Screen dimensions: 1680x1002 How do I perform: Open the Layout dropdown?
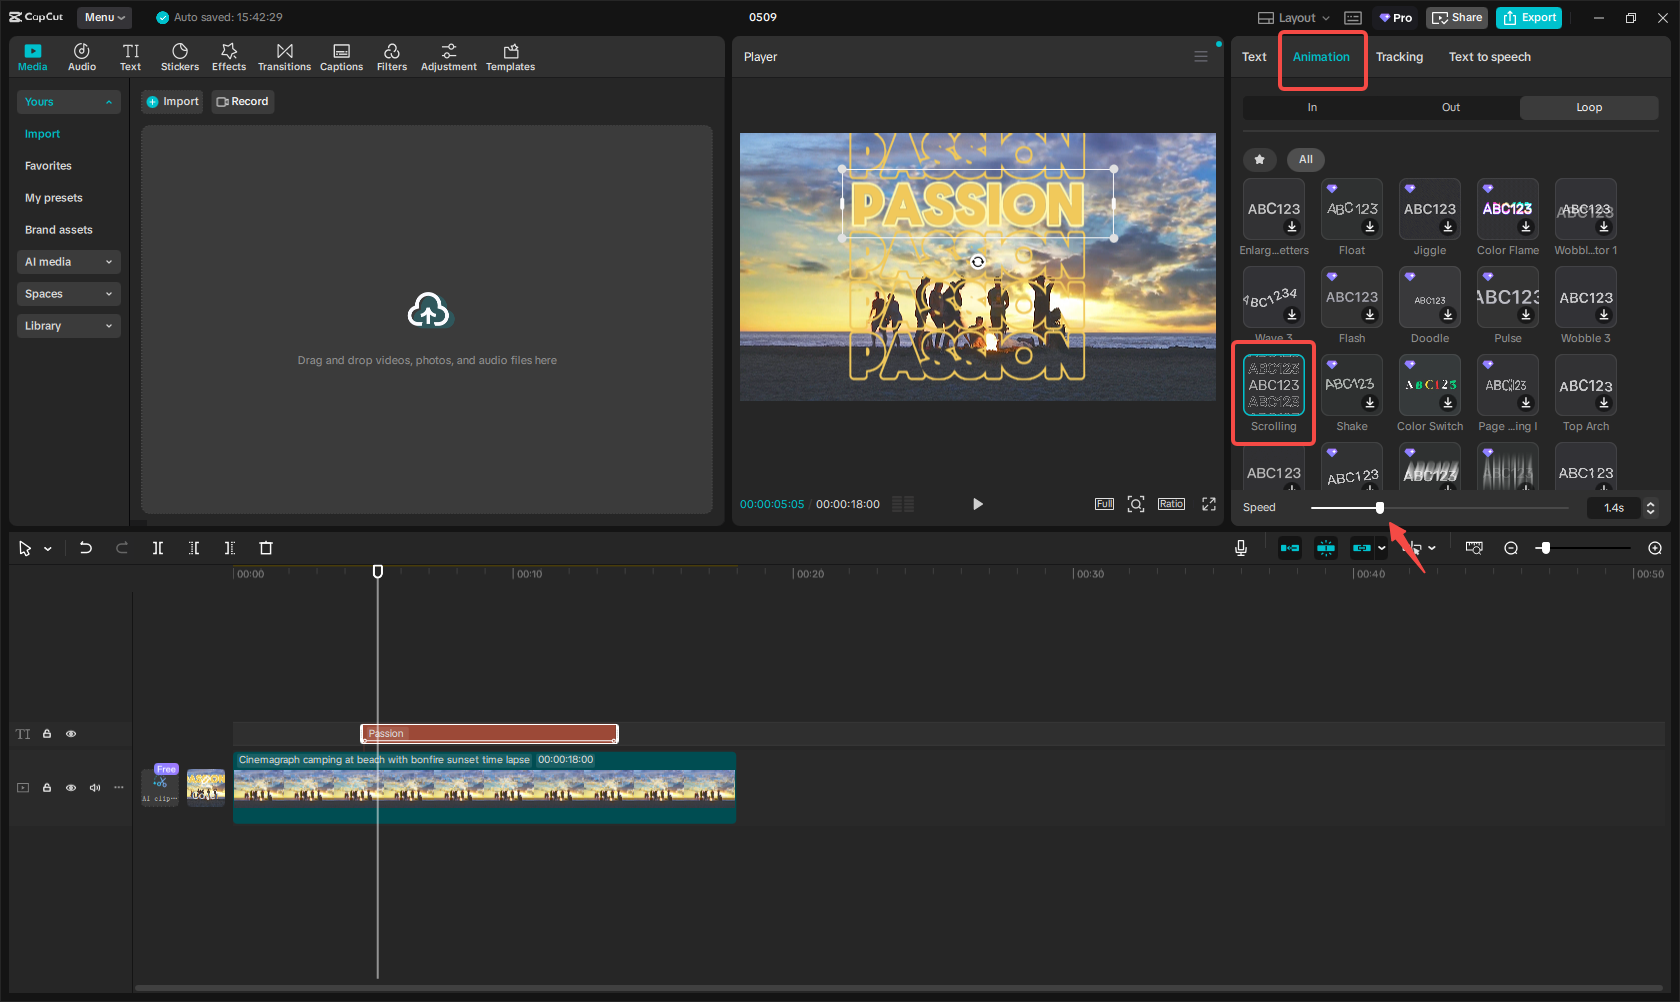click(1294, 18)
